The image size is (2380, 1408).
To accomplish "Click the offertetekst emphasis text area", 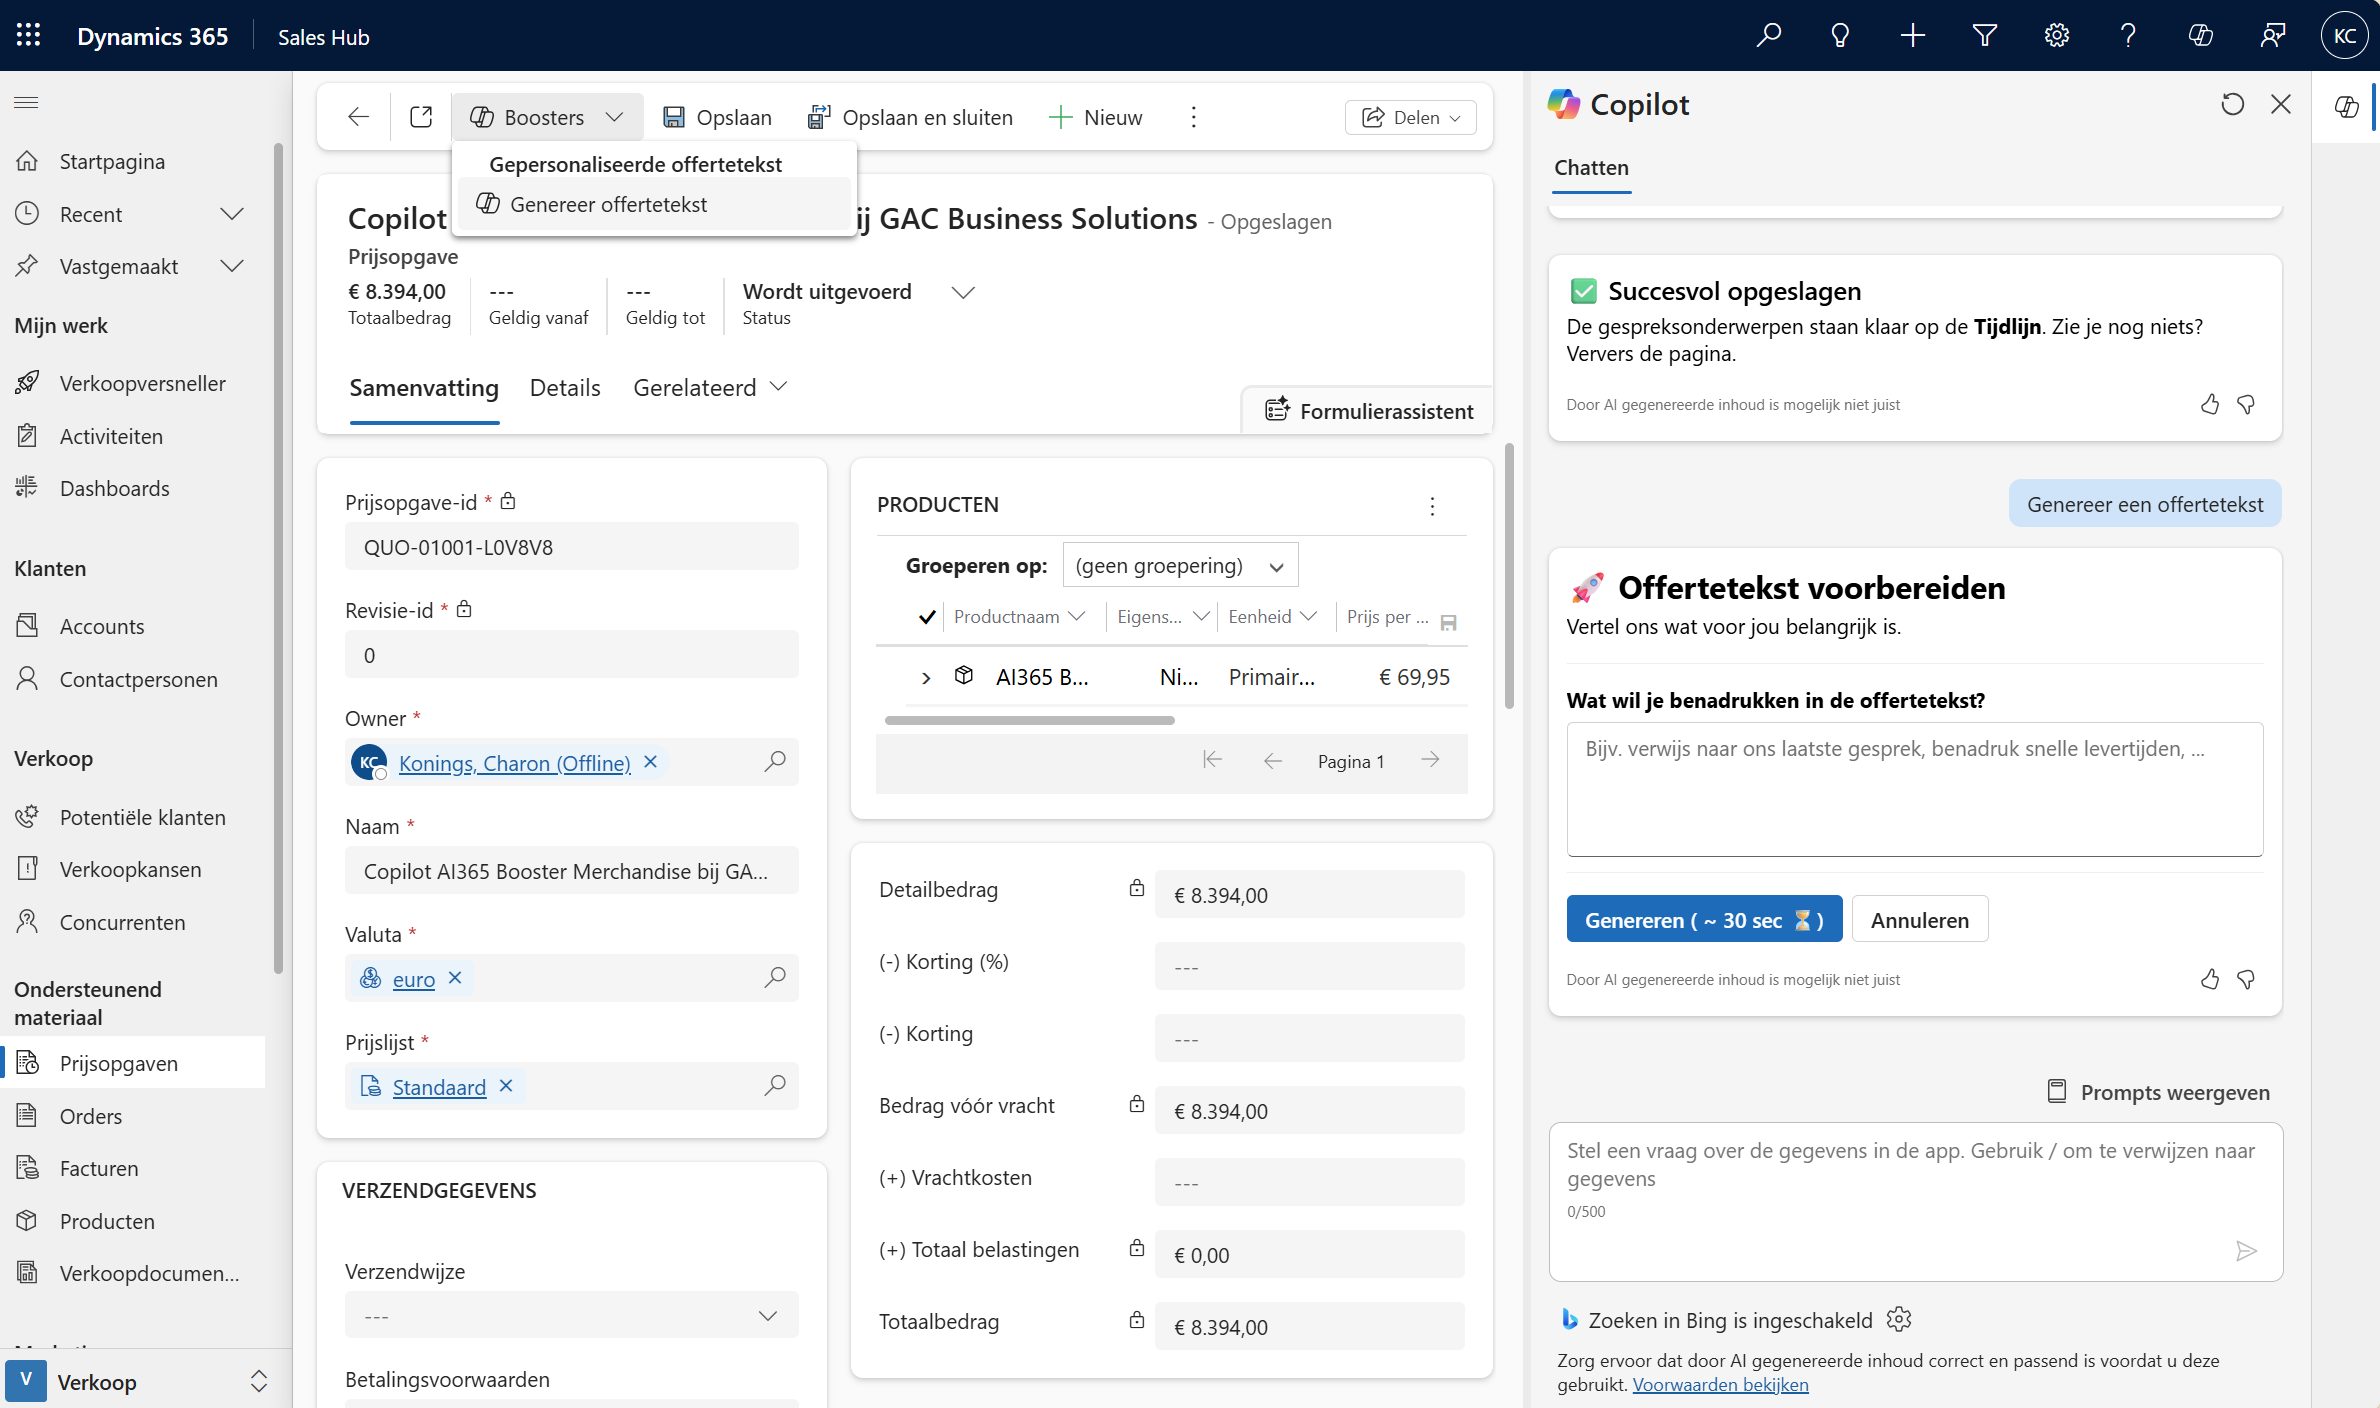I will [1914, 789].
